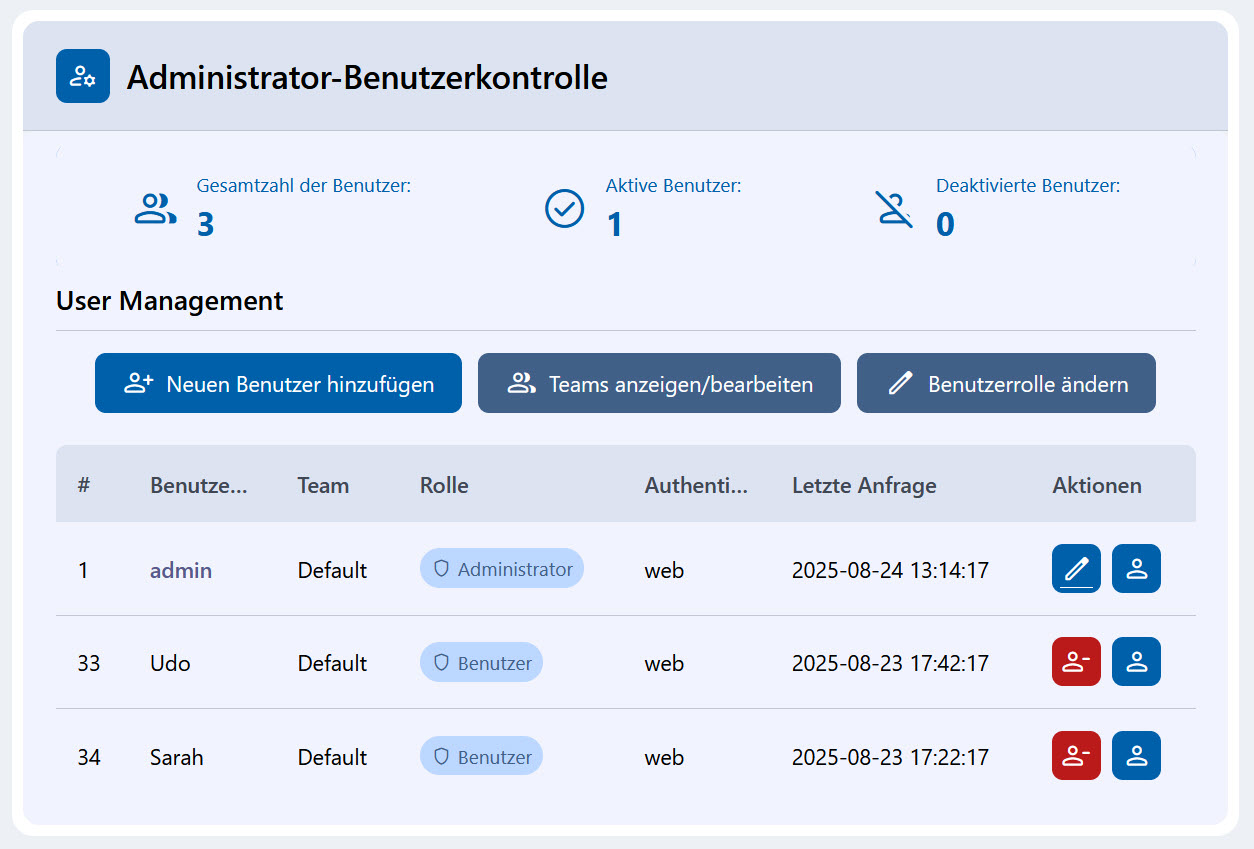This screenshot has height=849, width=1254.
Task: Click the Deaktivierte Benutzer crossed-out user icon
Action: 894,209
